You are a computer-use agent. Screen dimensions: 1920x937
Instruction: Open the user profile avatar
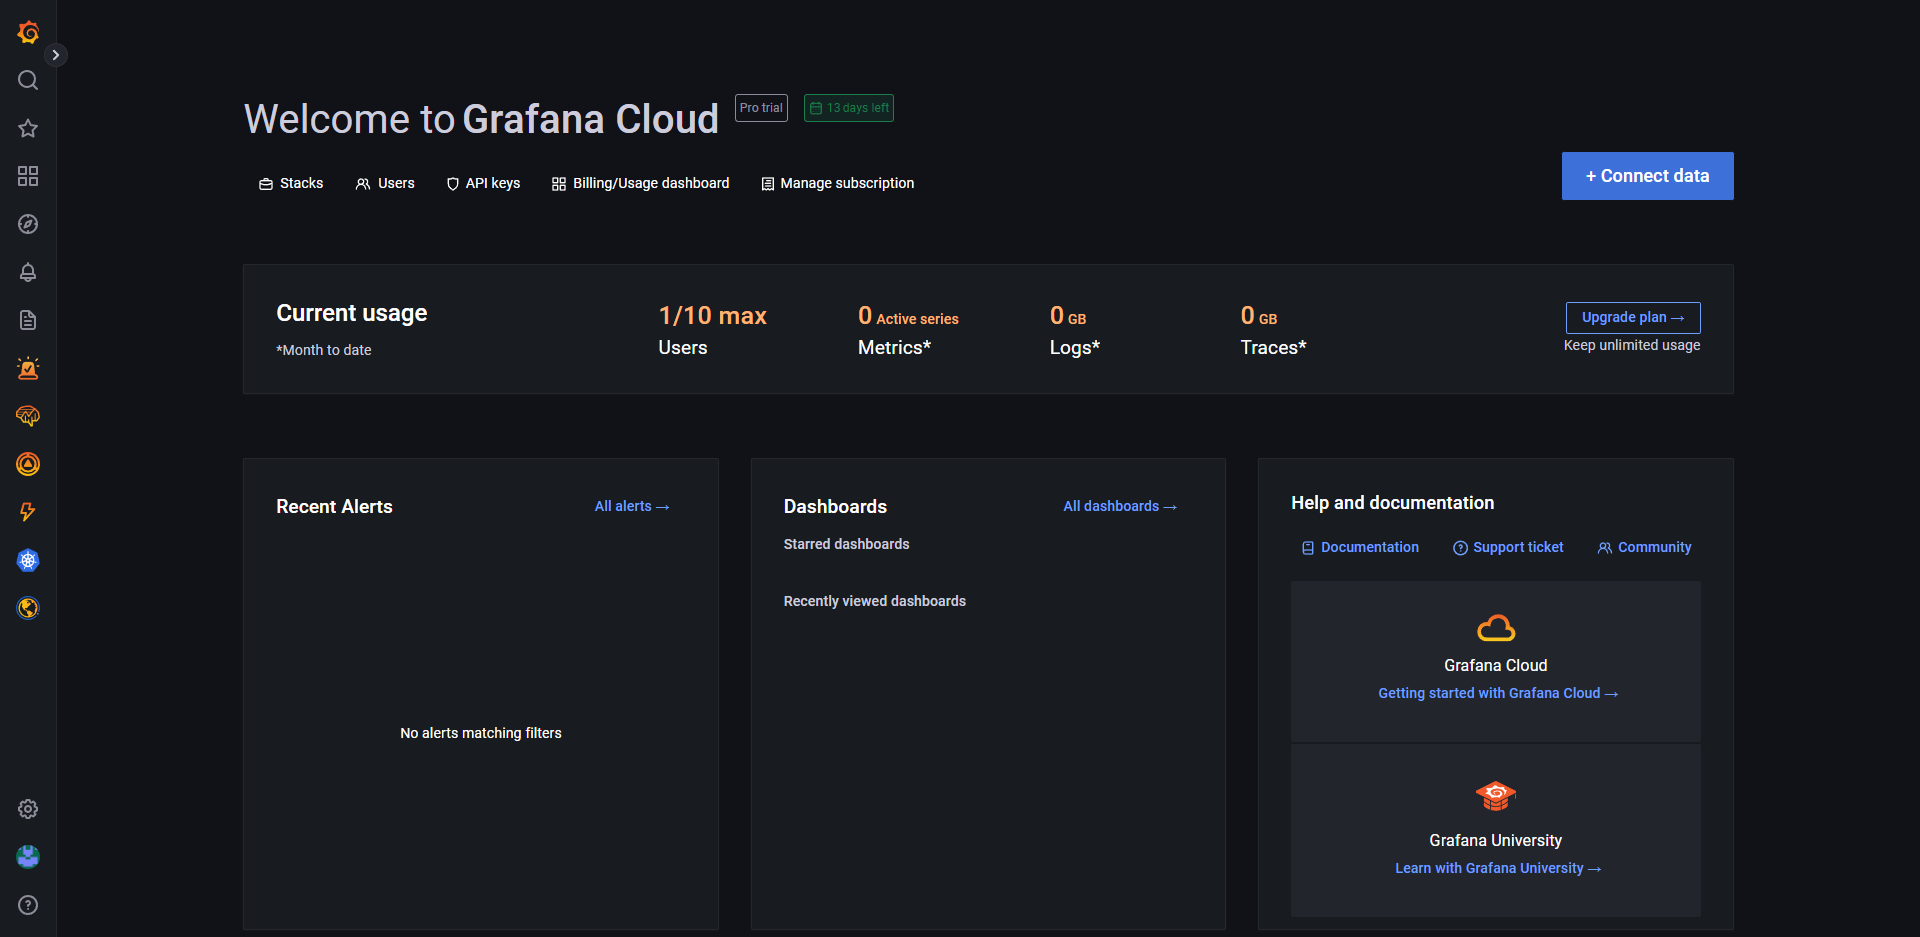28,857
